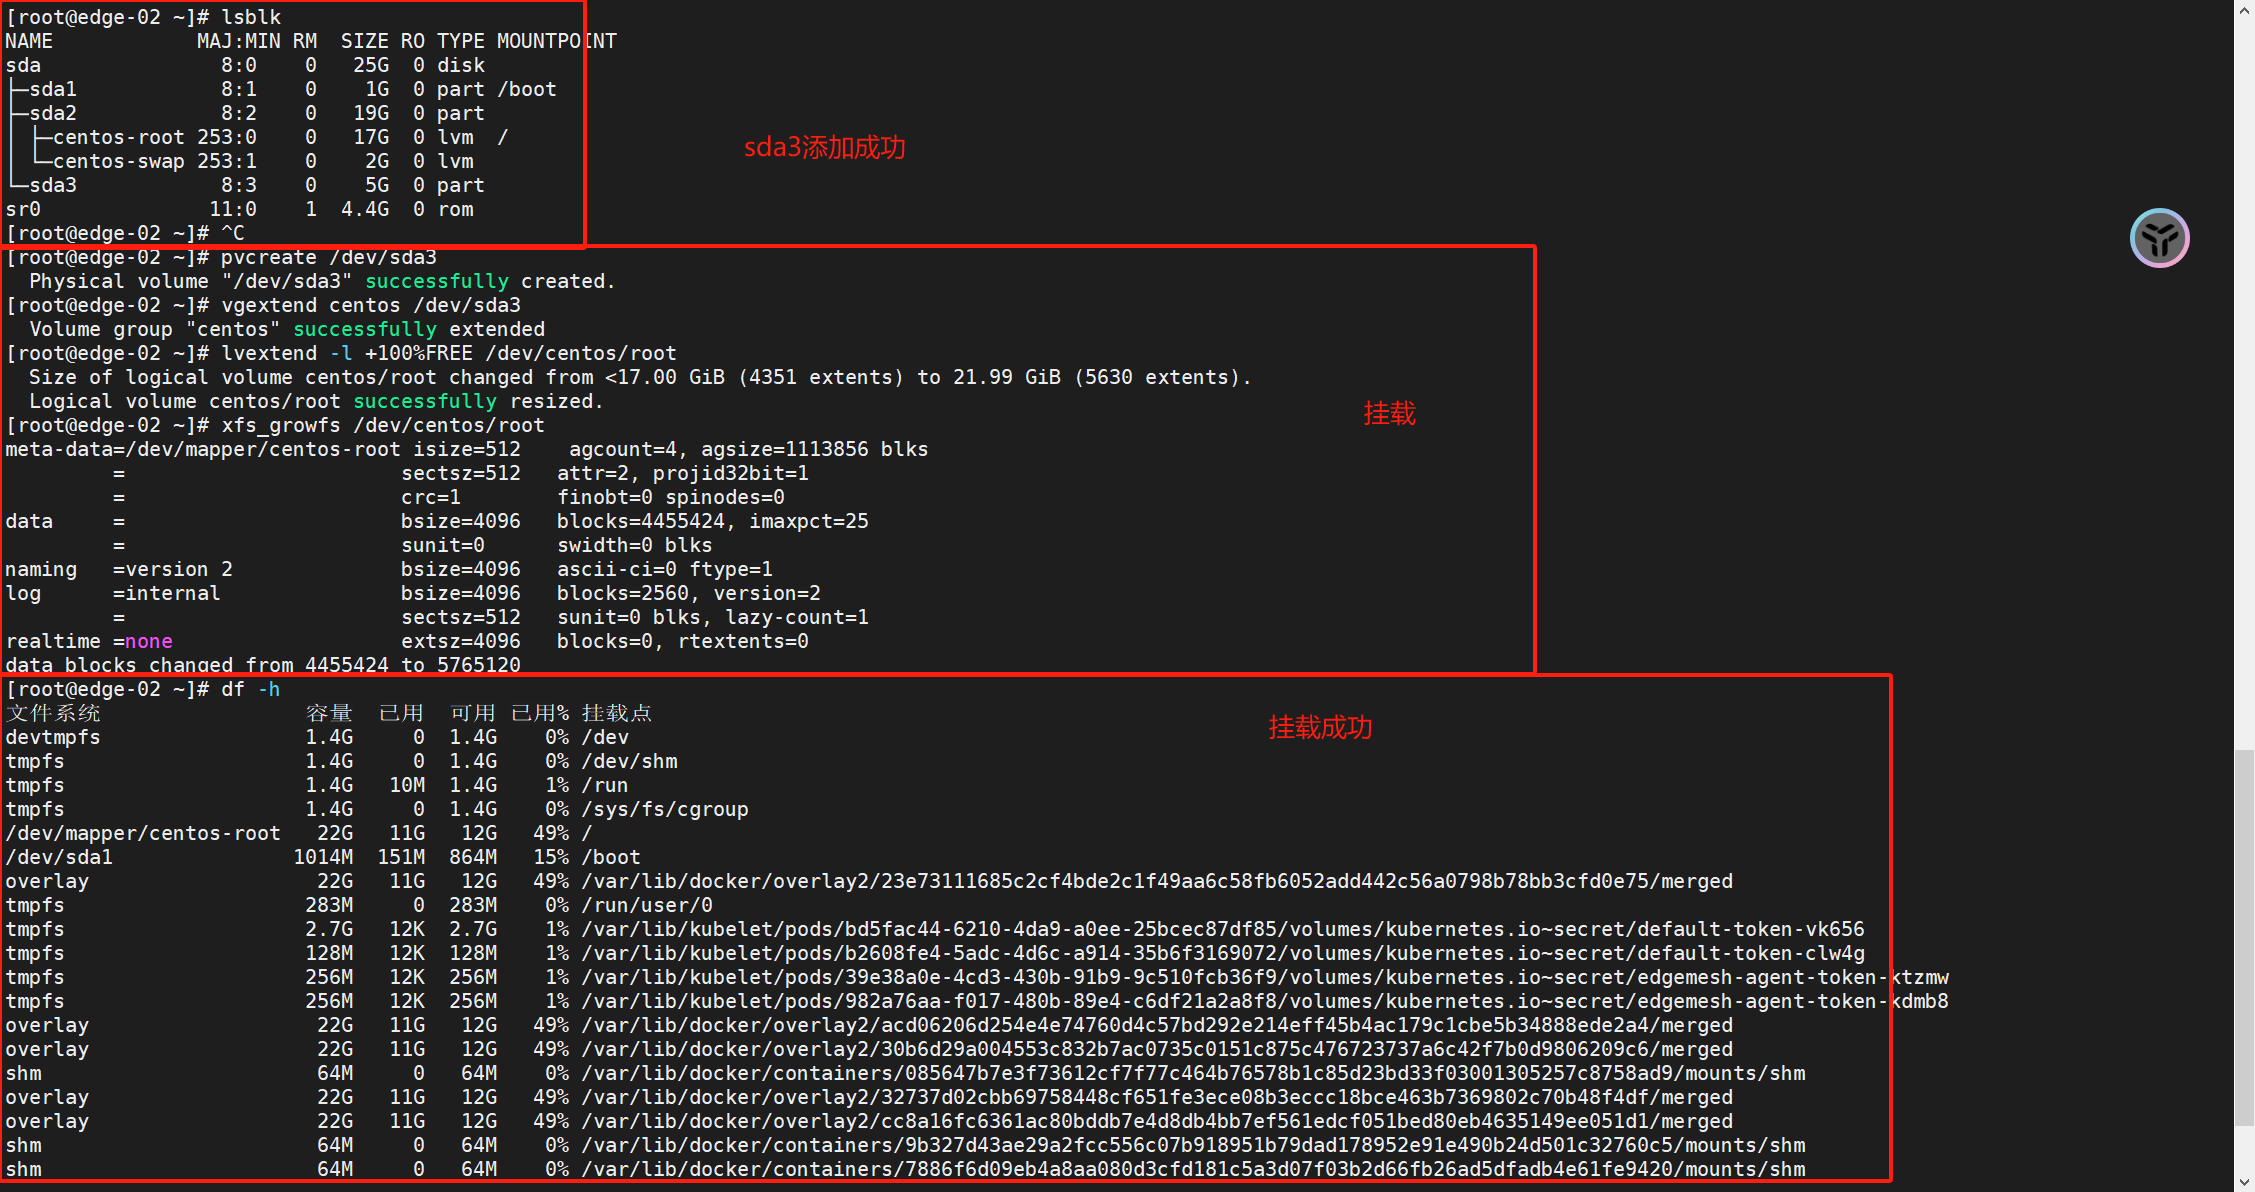Viewport: 2255px width, 1192px height.
Task: Click the 'lsblk' command at the top
Action: click(251, 17)
